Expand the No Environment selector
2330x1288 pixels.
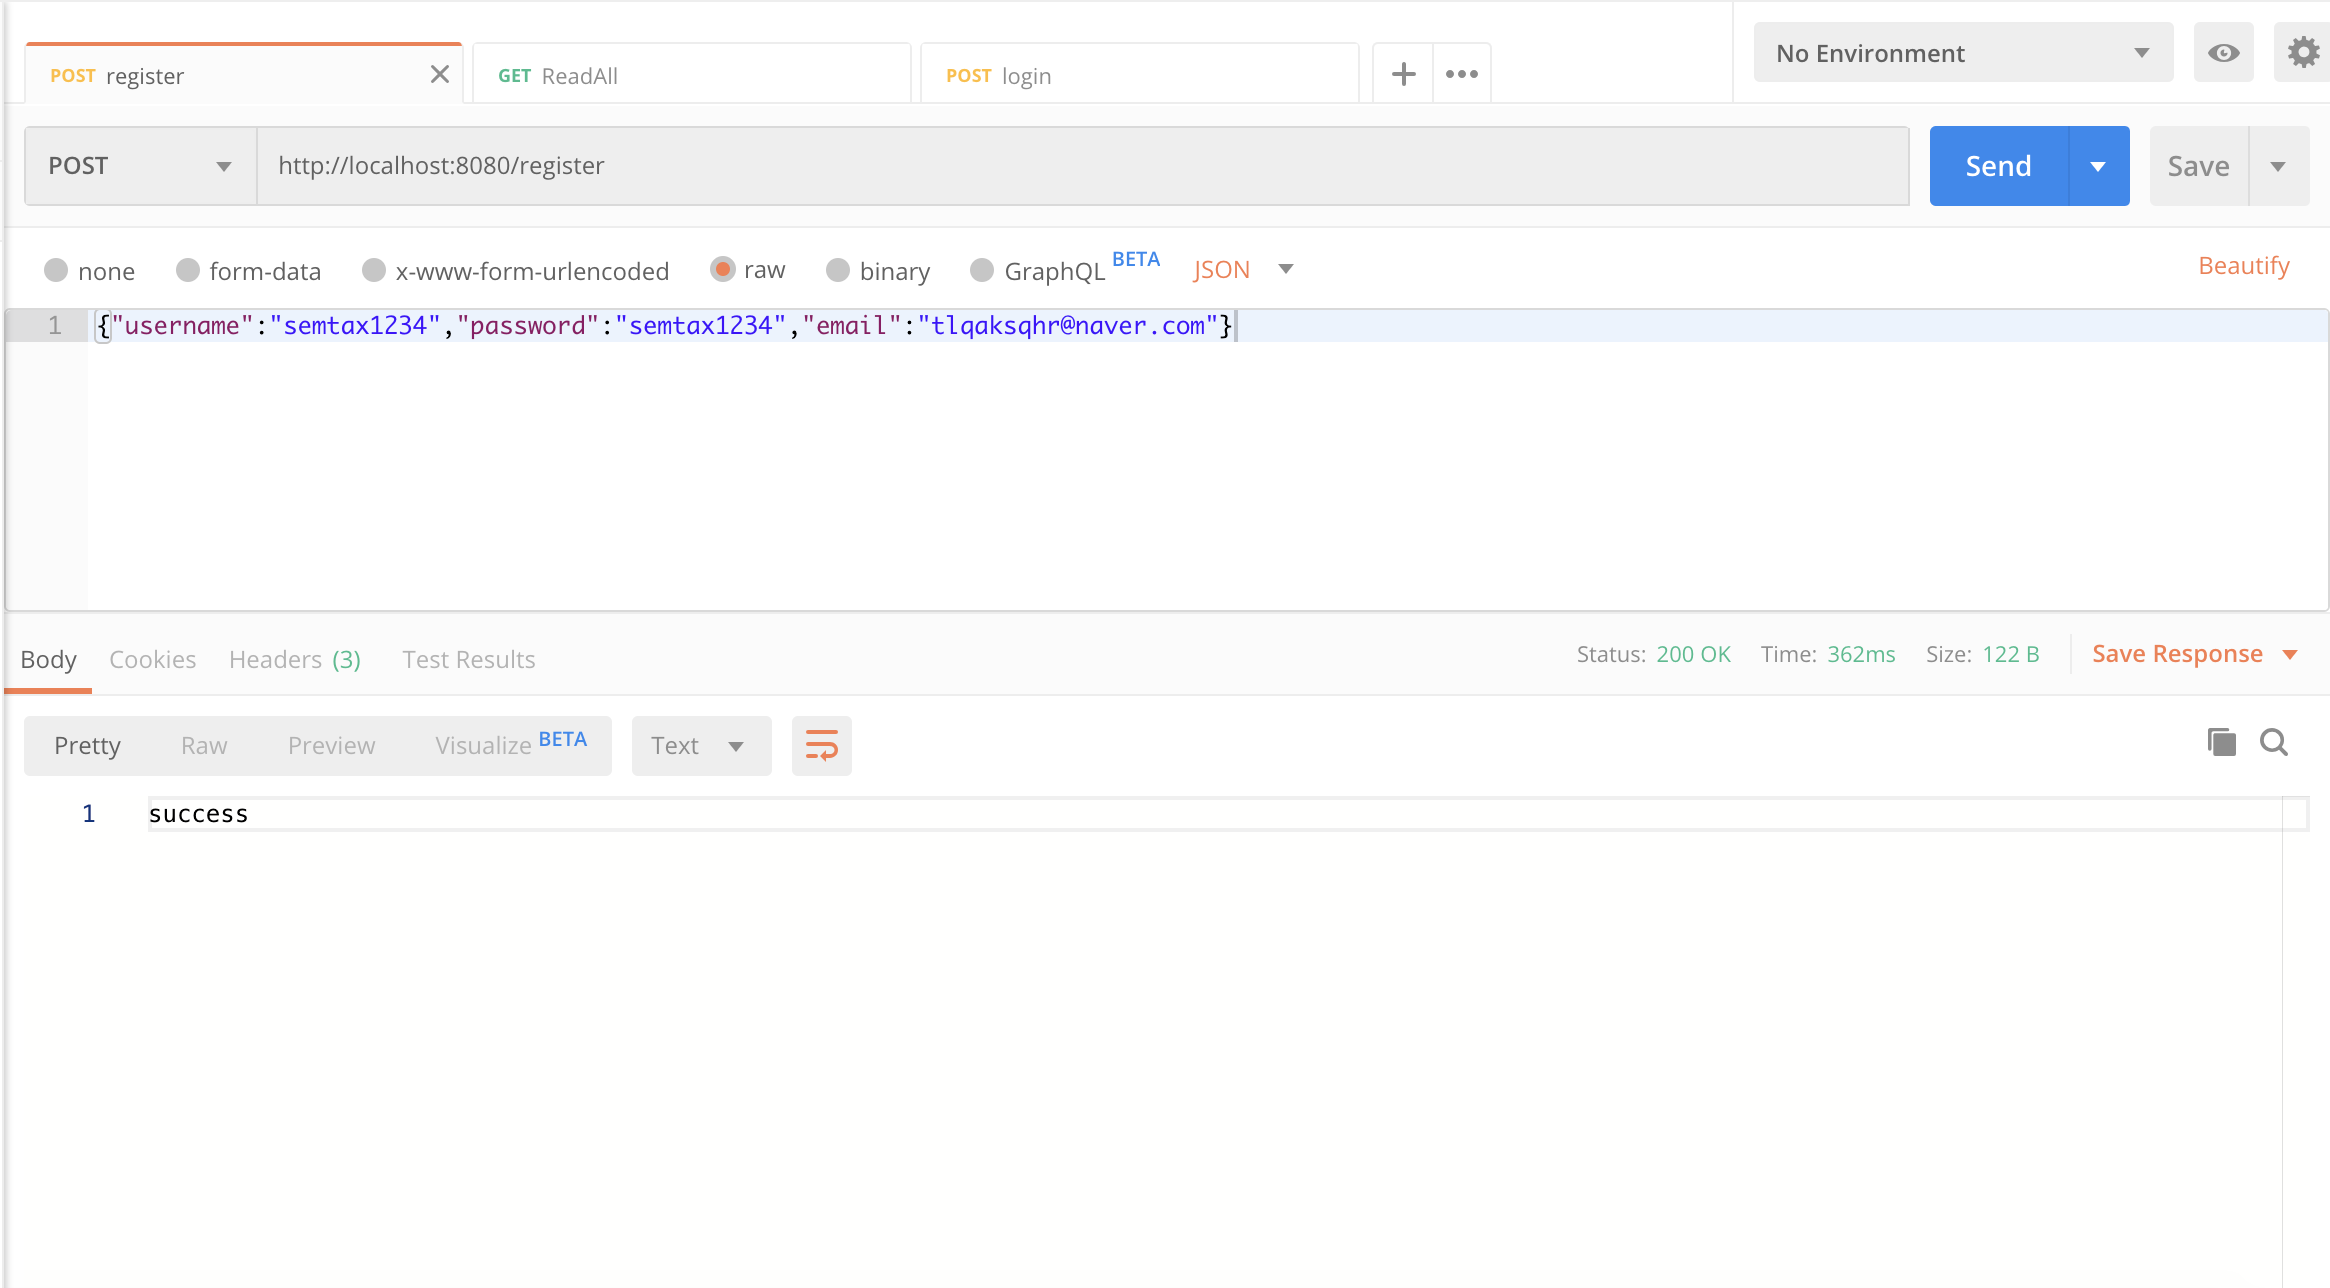click(x=1962, y=53)
